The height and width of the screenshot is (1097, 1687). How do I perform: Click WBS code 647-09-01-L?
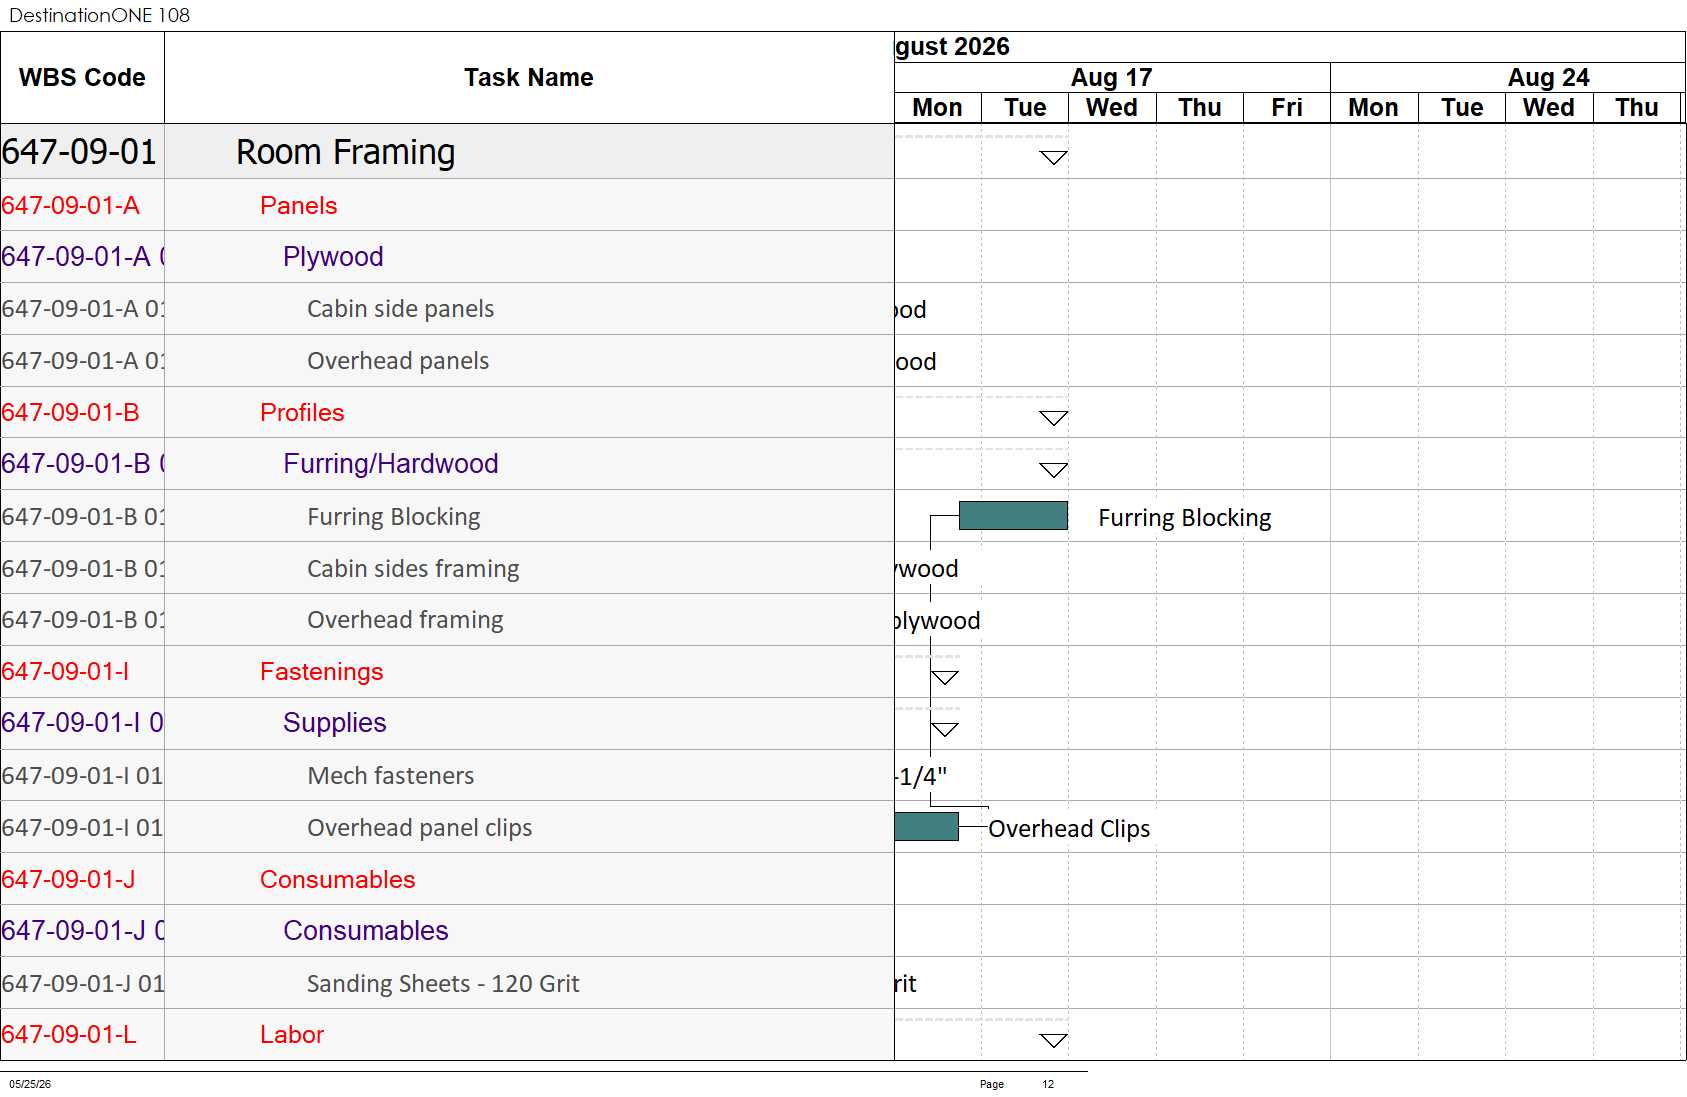(x=69, y=1034)
